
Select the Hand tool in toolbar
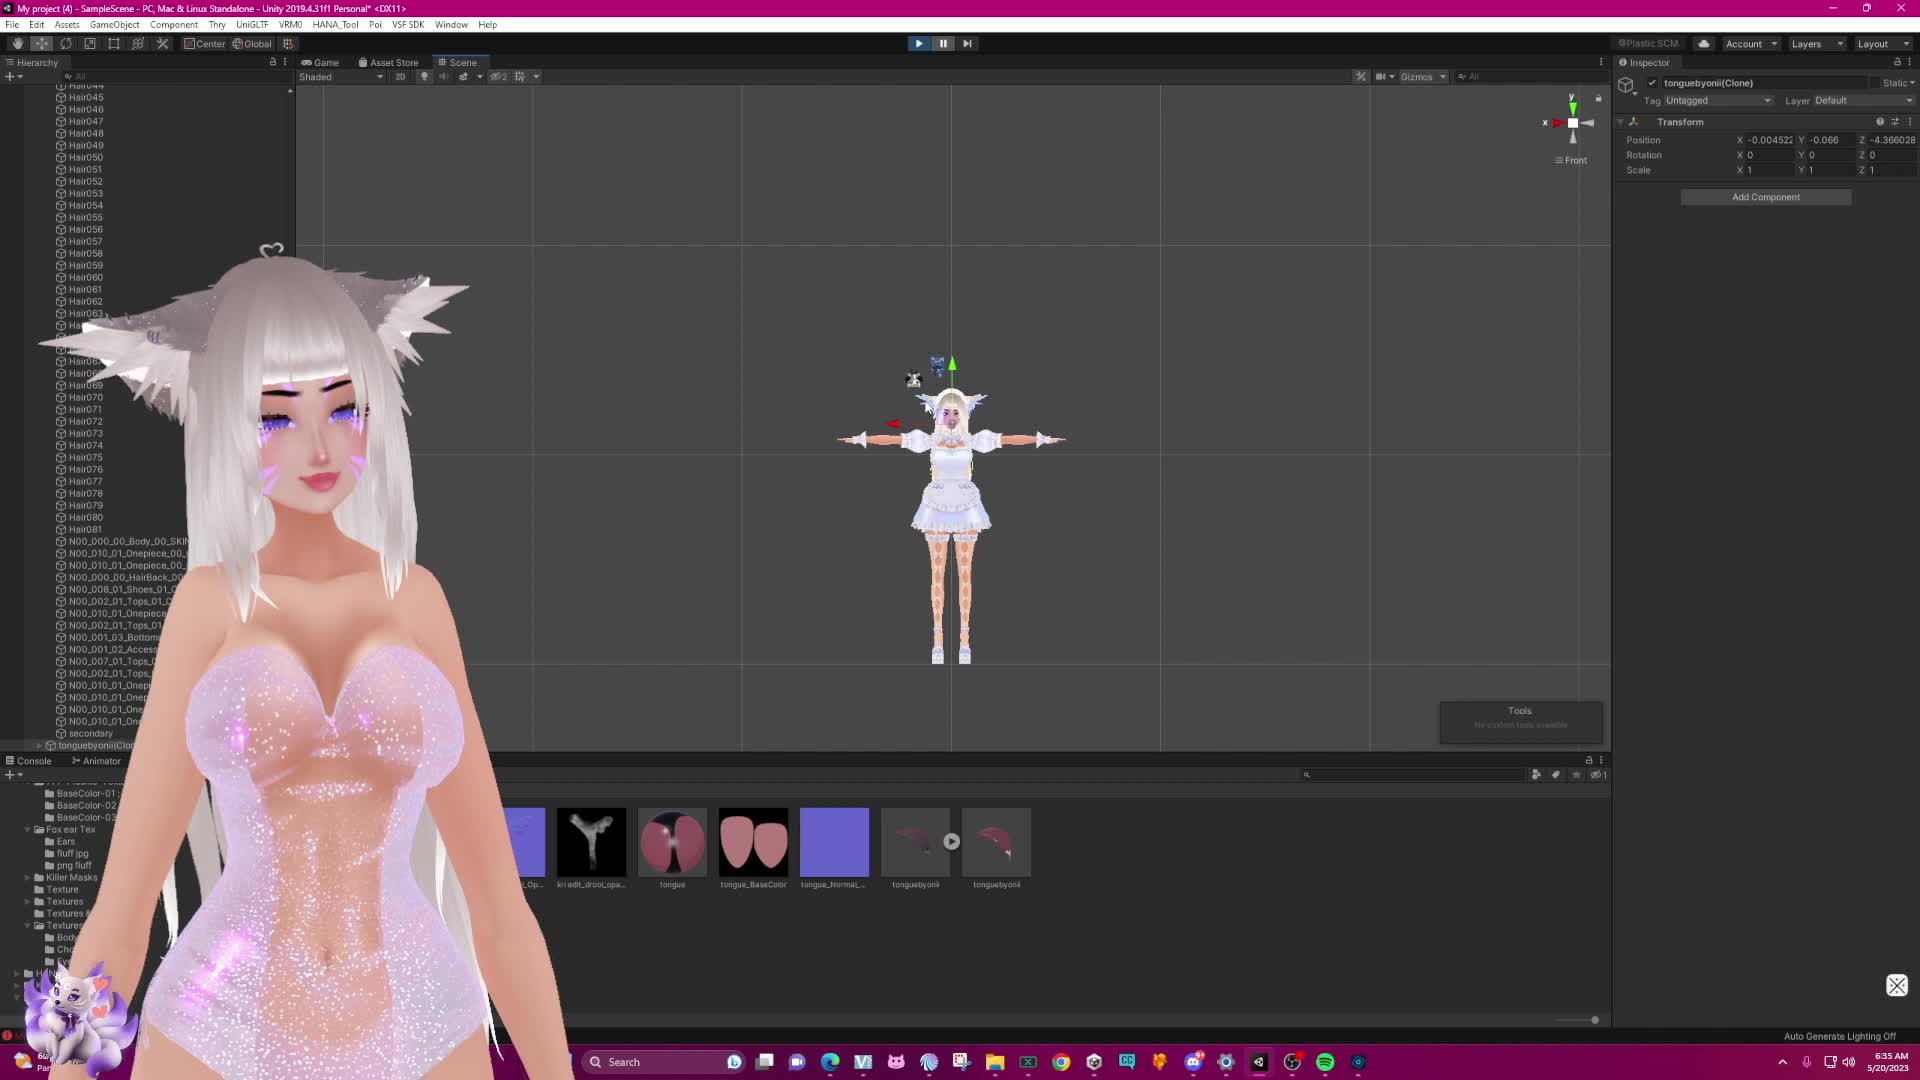pos(17,44)
